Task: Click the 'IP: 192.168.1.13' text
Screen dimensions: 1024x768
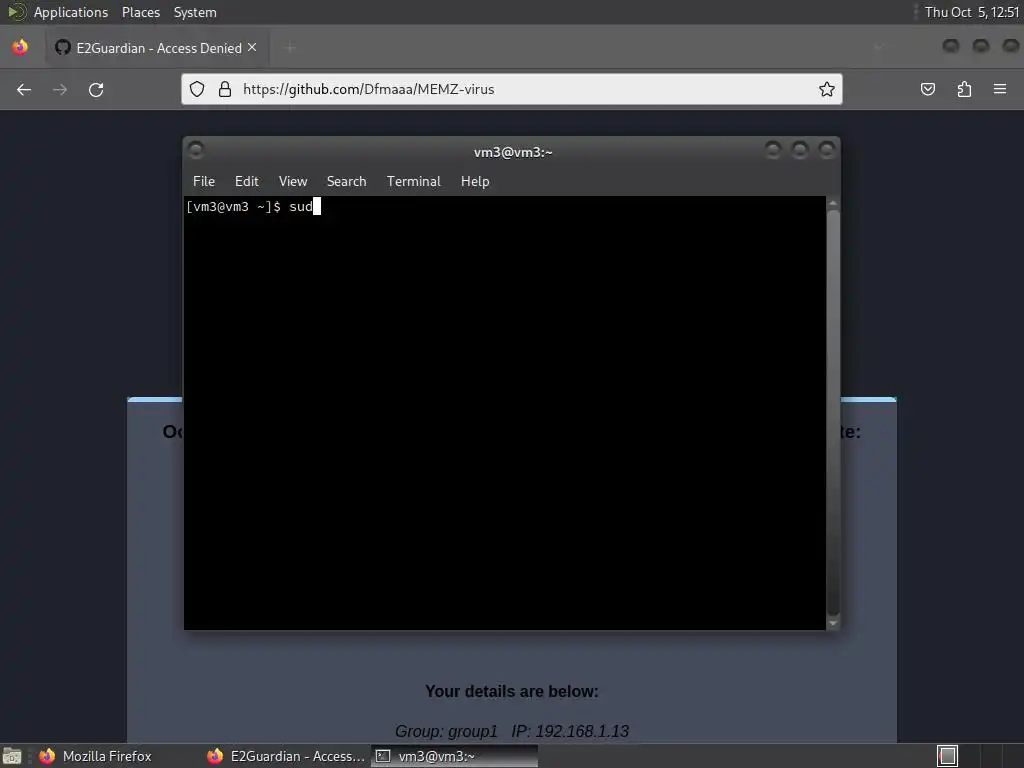Action: (x=570, y=731)
